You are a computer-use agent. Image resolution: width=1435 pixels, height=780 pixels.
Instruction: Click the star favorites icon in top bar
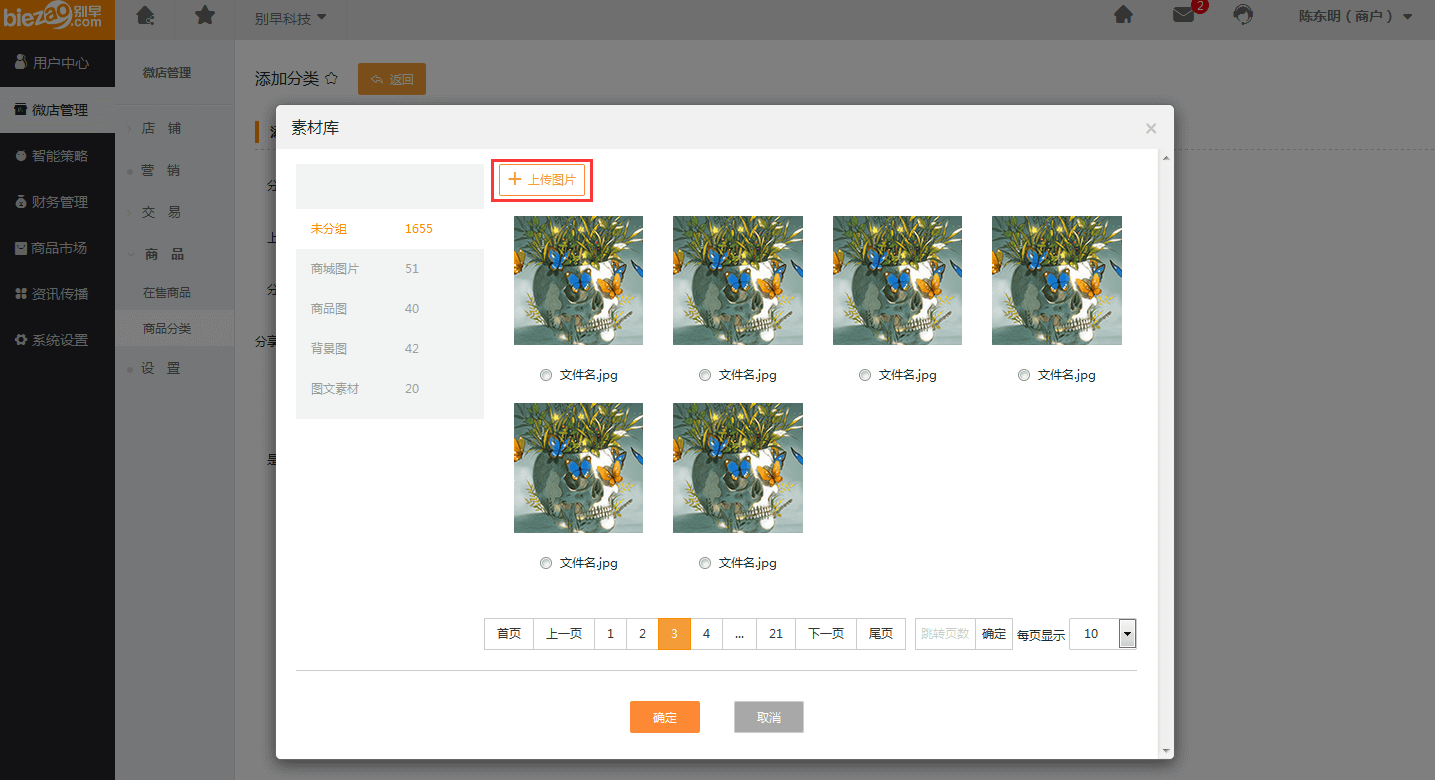tap(204, 15)
